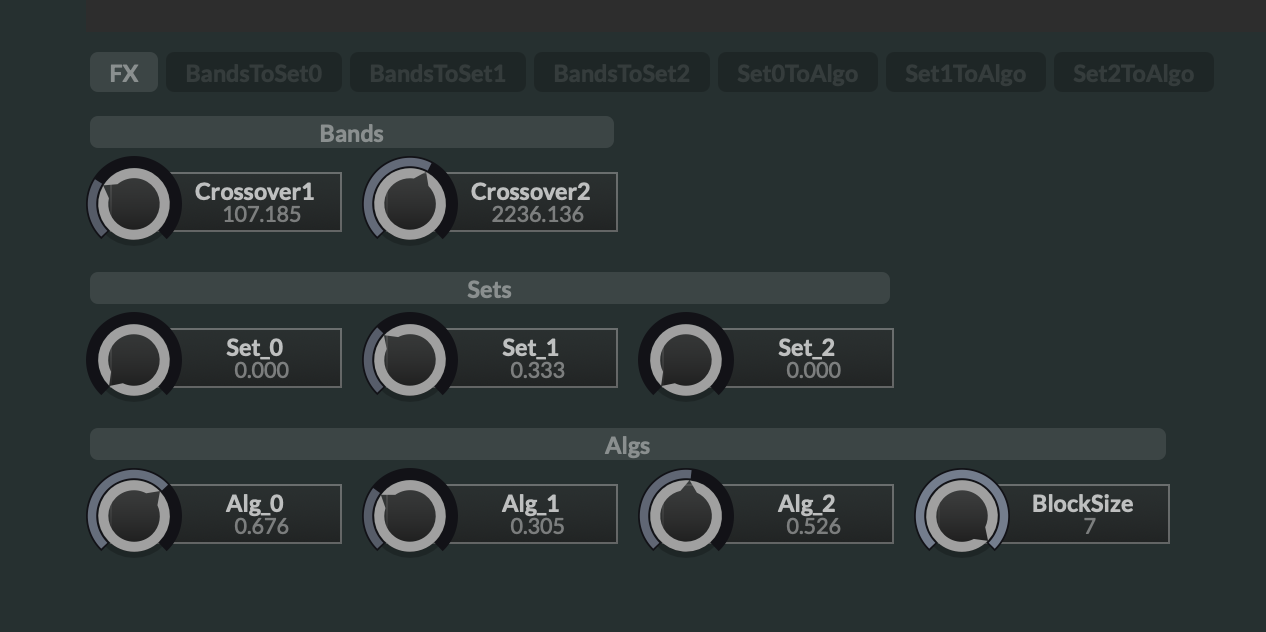Click the Crossover2 knob dial

point(411,203)
